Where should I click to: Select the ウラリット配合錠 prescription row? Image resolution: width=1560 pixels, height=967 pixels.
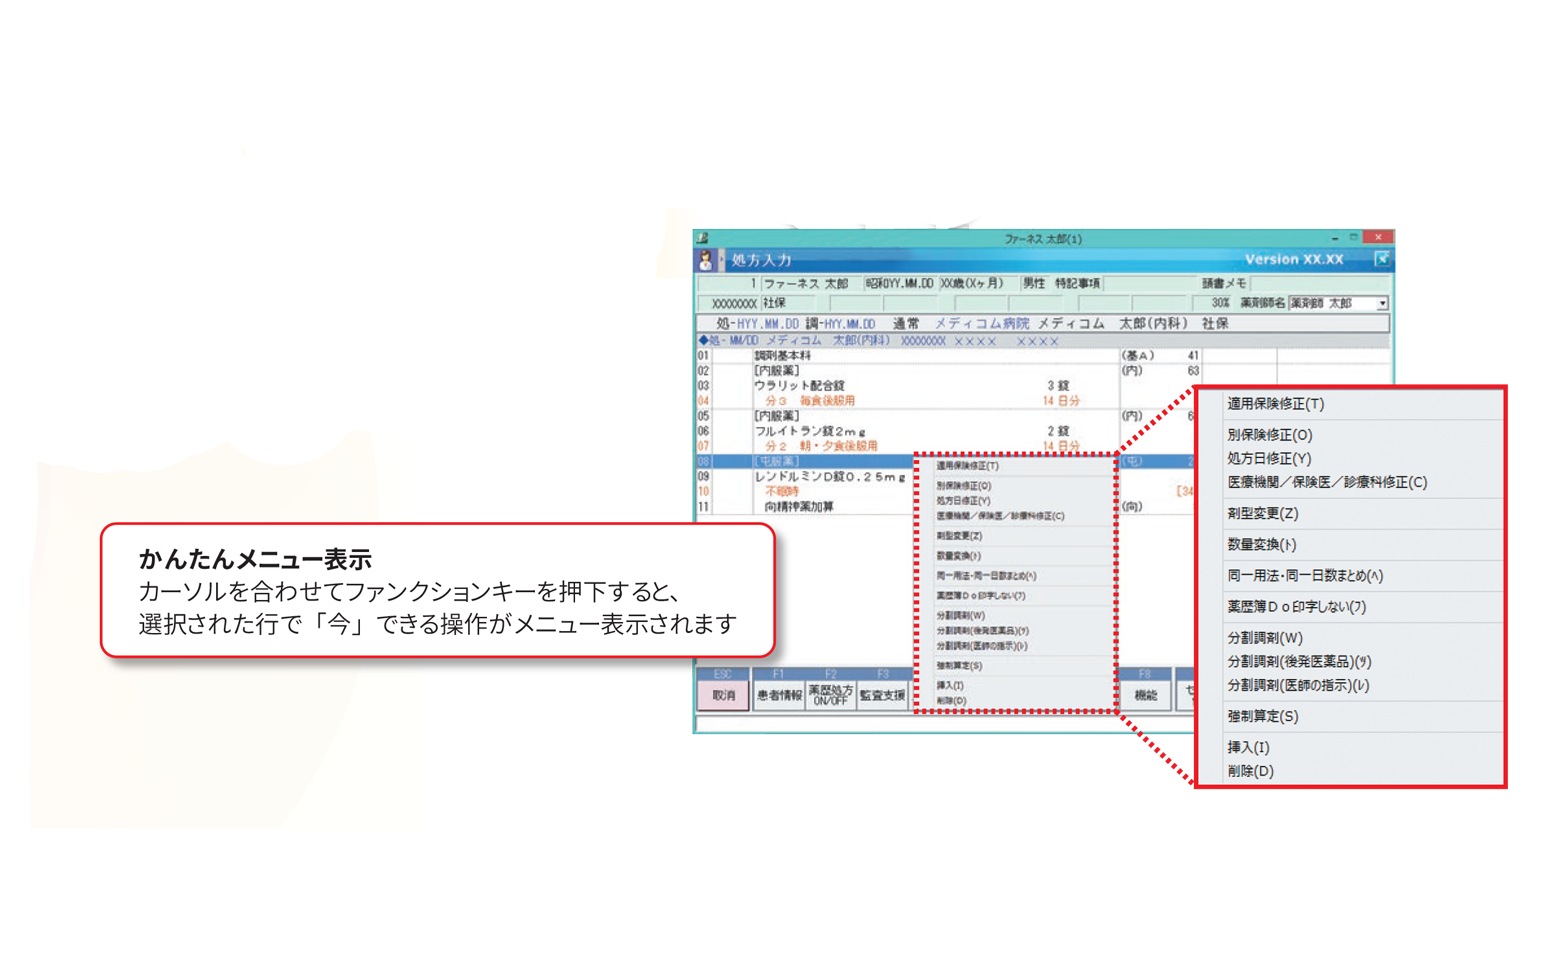click(x=800, y=386)
